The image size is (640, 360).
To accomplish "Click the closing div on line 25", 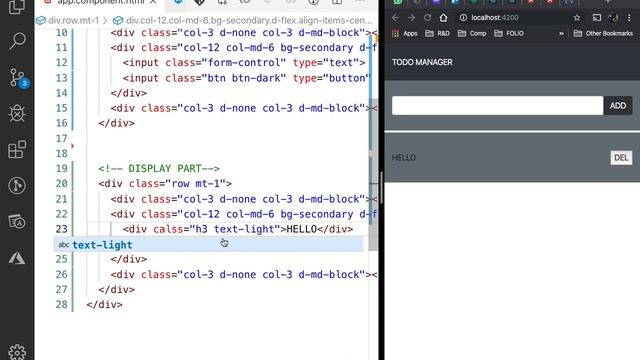I will click(129, 259).
